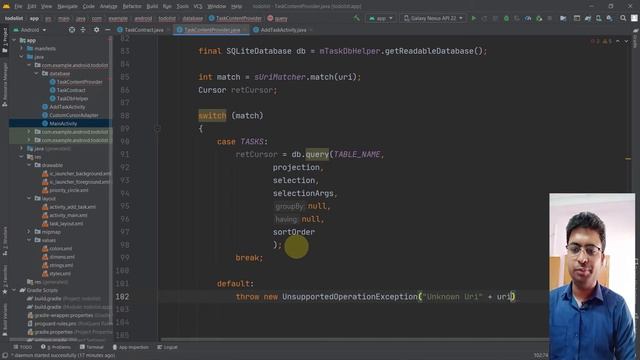Viewport: 640px width, 360px height.
Task: Collapse the database package
Action: [x=36, y=73]
